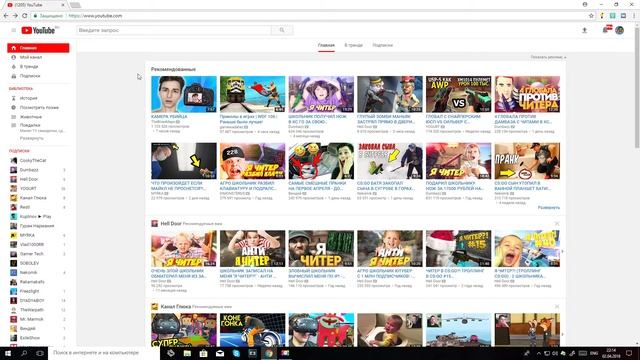Expand the library list with Развернуть
The image size is (640, 360).
pyautogui.click(x=31, y=138)
